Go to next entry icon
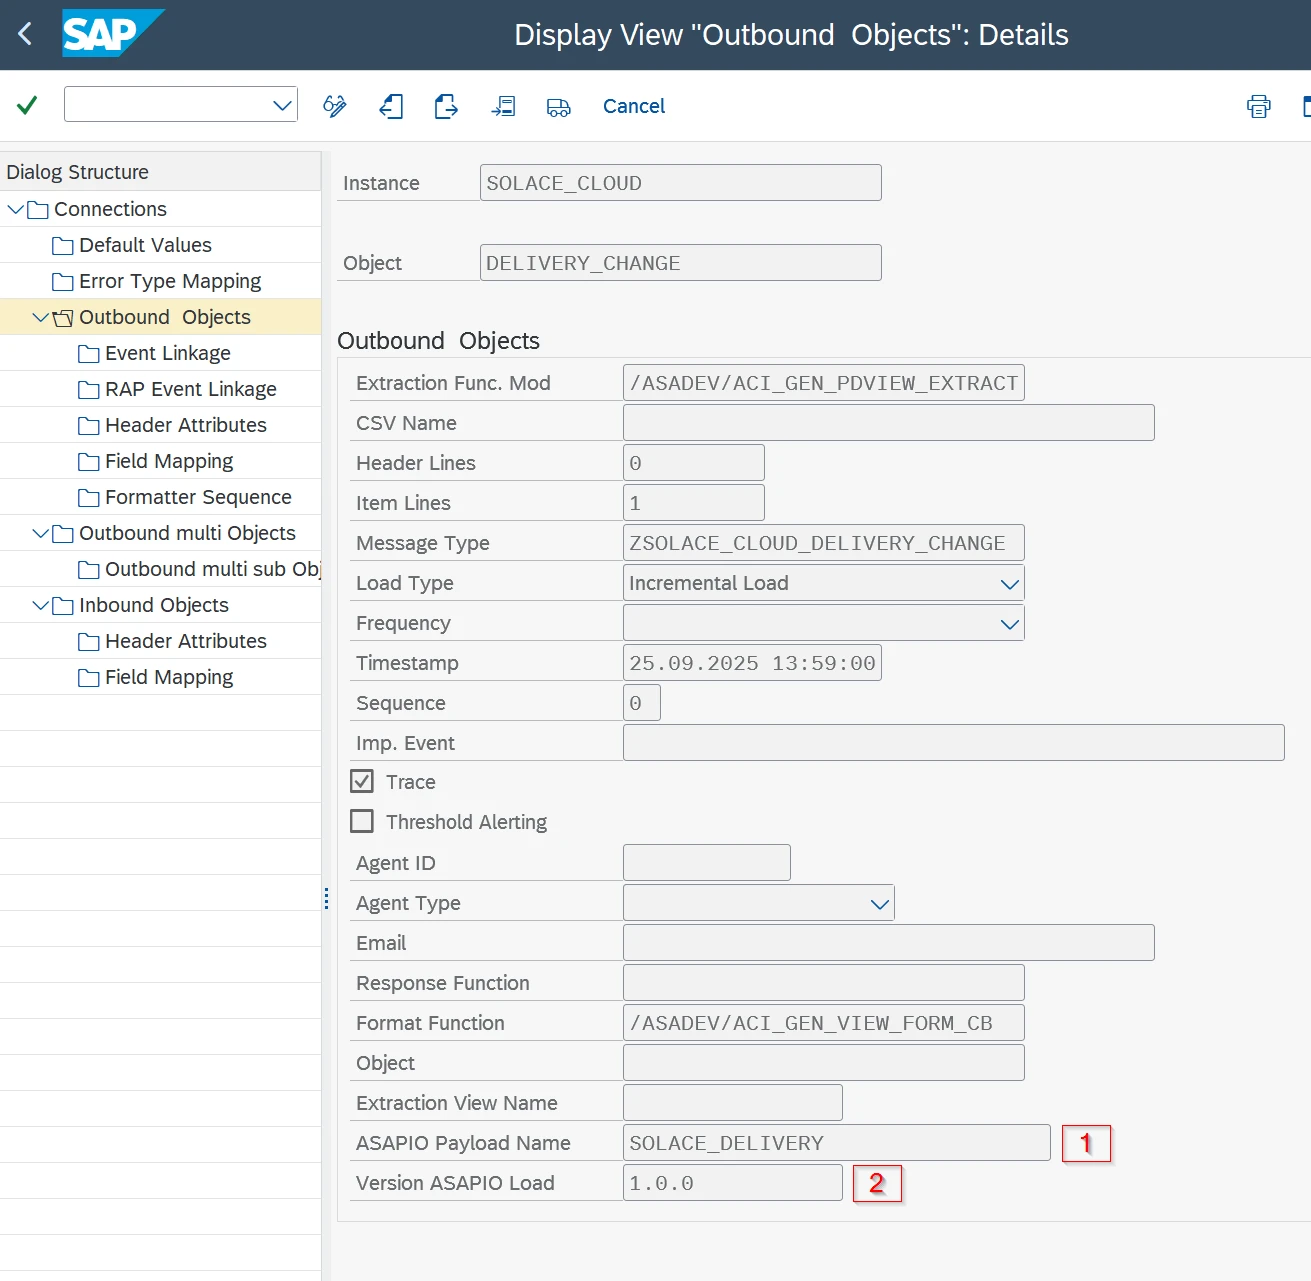1311x1281 pixels. click(x=446, y=106)
